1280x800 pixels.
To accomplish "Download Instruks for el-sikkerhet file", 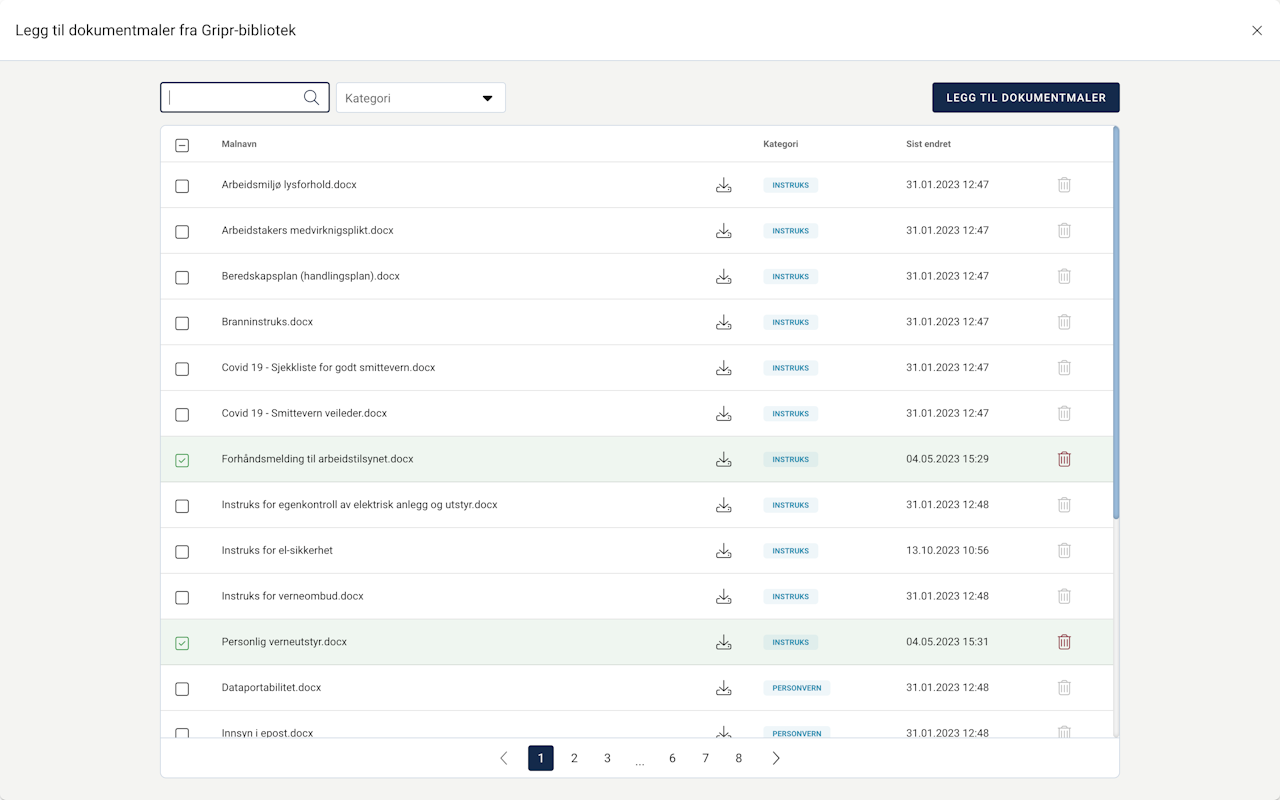I will tap(723, 551).
